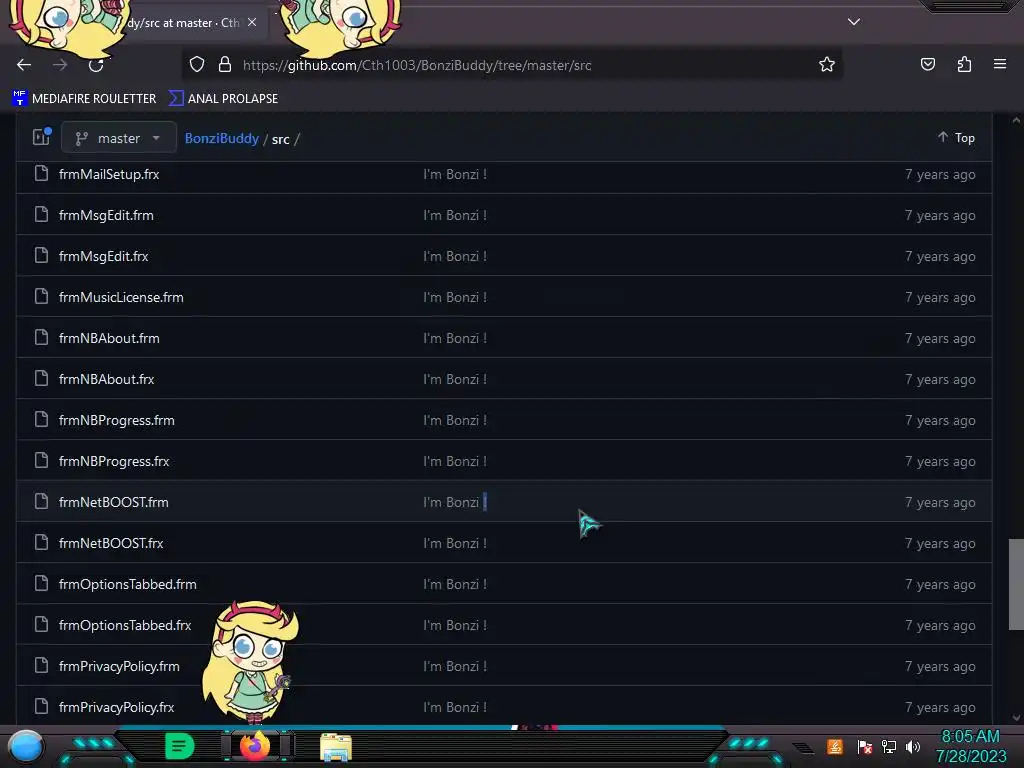Click the scrollbar up arrow
Screen dimensions: 1024x768
click(x=1016, y=120)
